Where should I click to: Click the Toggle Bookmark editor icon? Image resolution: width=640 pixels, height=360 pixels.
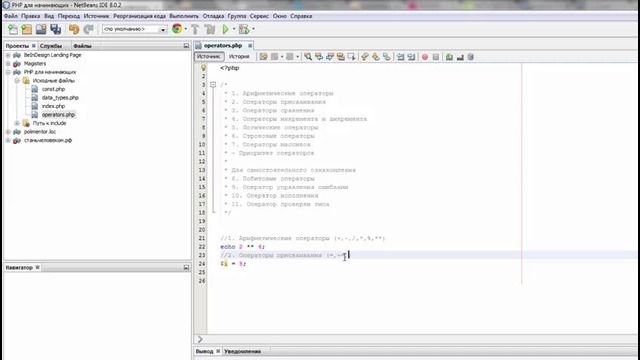point(387,57)
